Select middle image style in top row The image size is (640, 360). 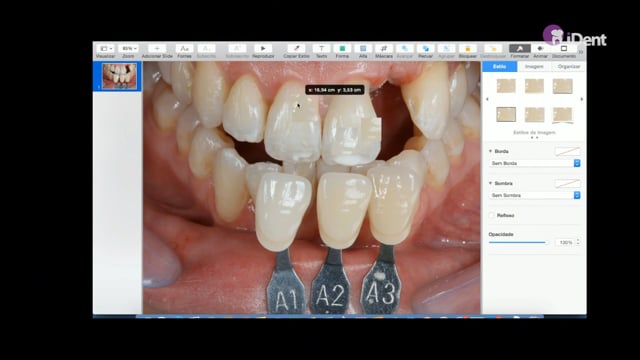pyautogui.click(x=534, y=86)
